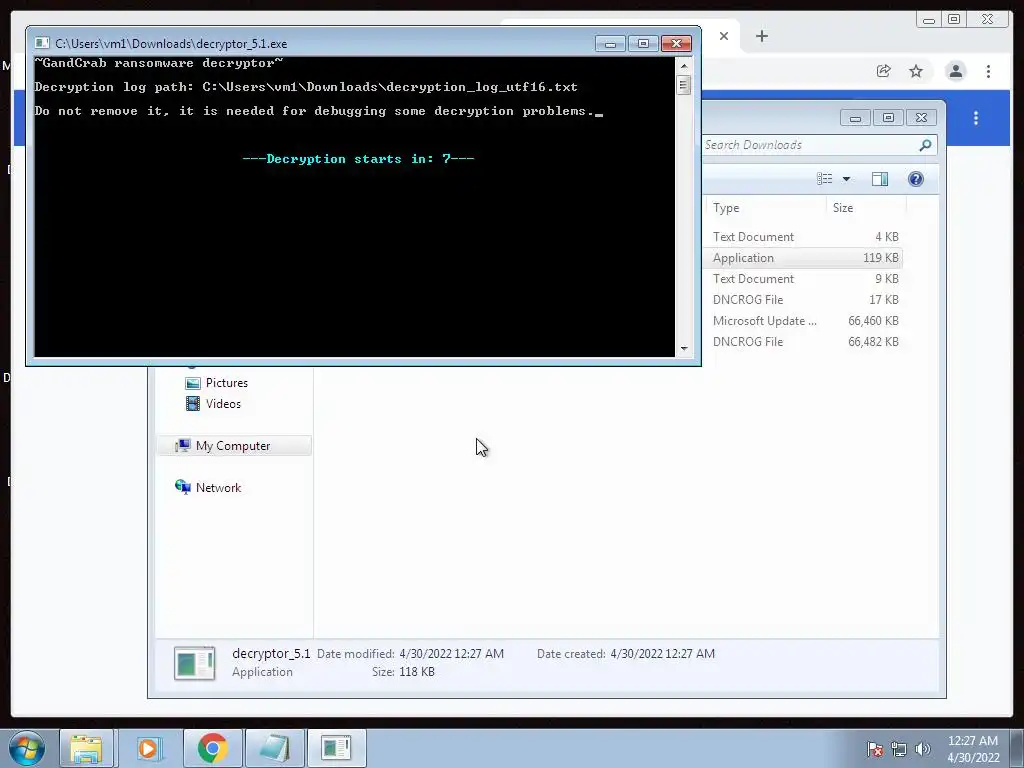1024x768 pixels.
Task: Open Pictures library in navigation pane
Action: coord(227,383)
